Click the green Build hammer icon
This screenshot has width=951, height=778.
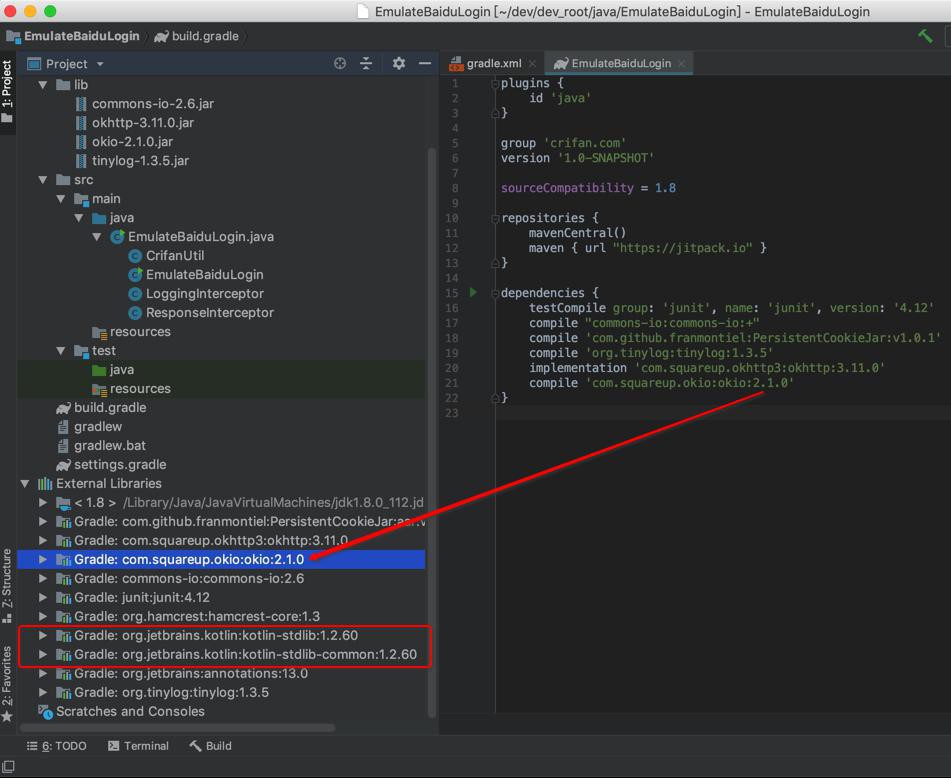tap(925, 36)
